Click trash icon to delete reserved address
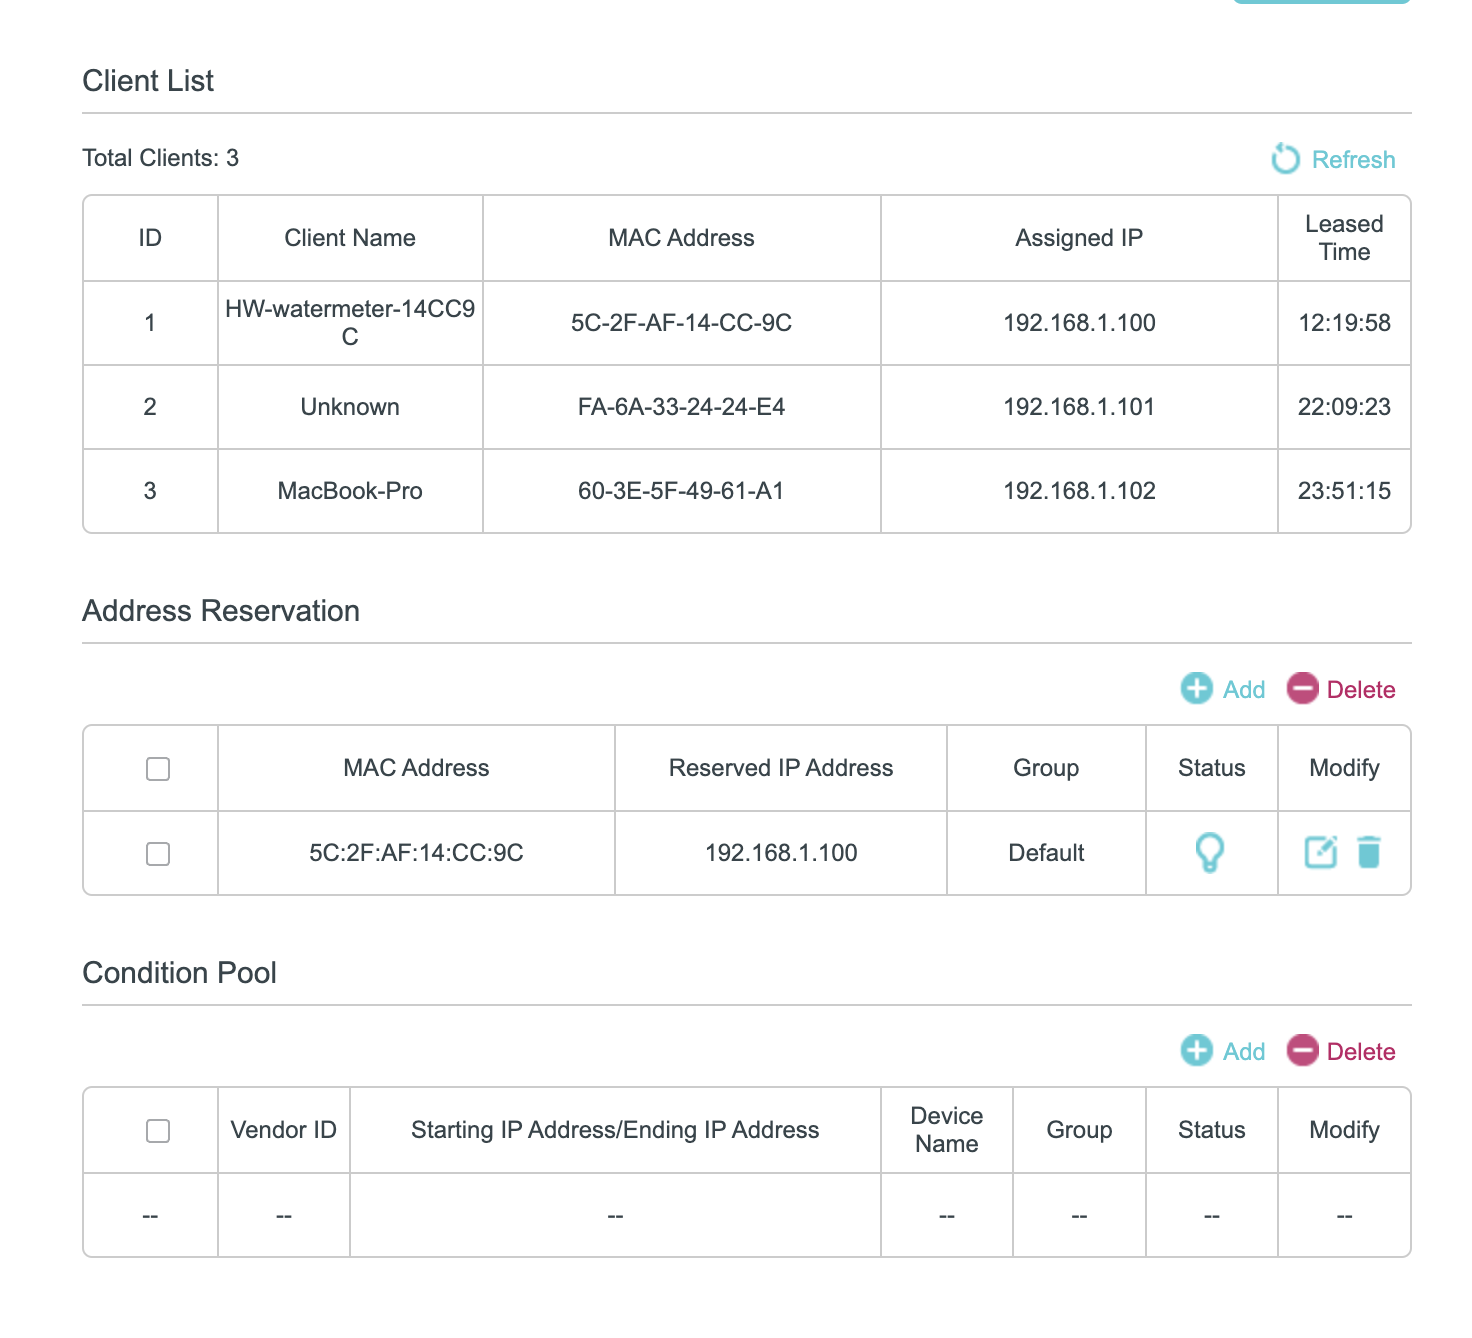The image size is (1472, 1338). click(1368, 852)
